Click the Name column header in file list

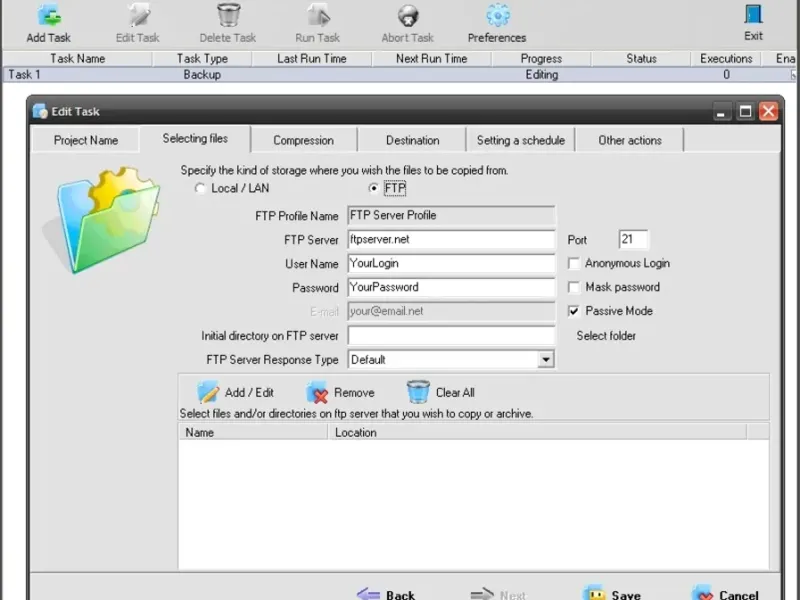253,433
